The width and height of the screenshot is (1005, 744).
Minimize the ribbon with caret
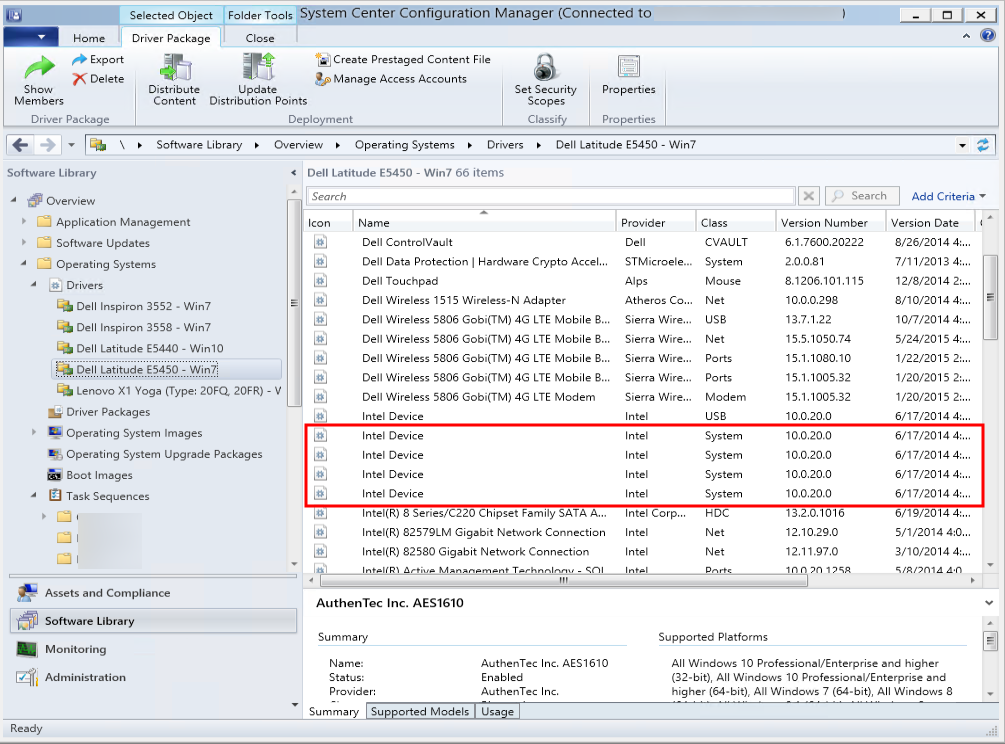pyautogui.click(x=966, y=37)
